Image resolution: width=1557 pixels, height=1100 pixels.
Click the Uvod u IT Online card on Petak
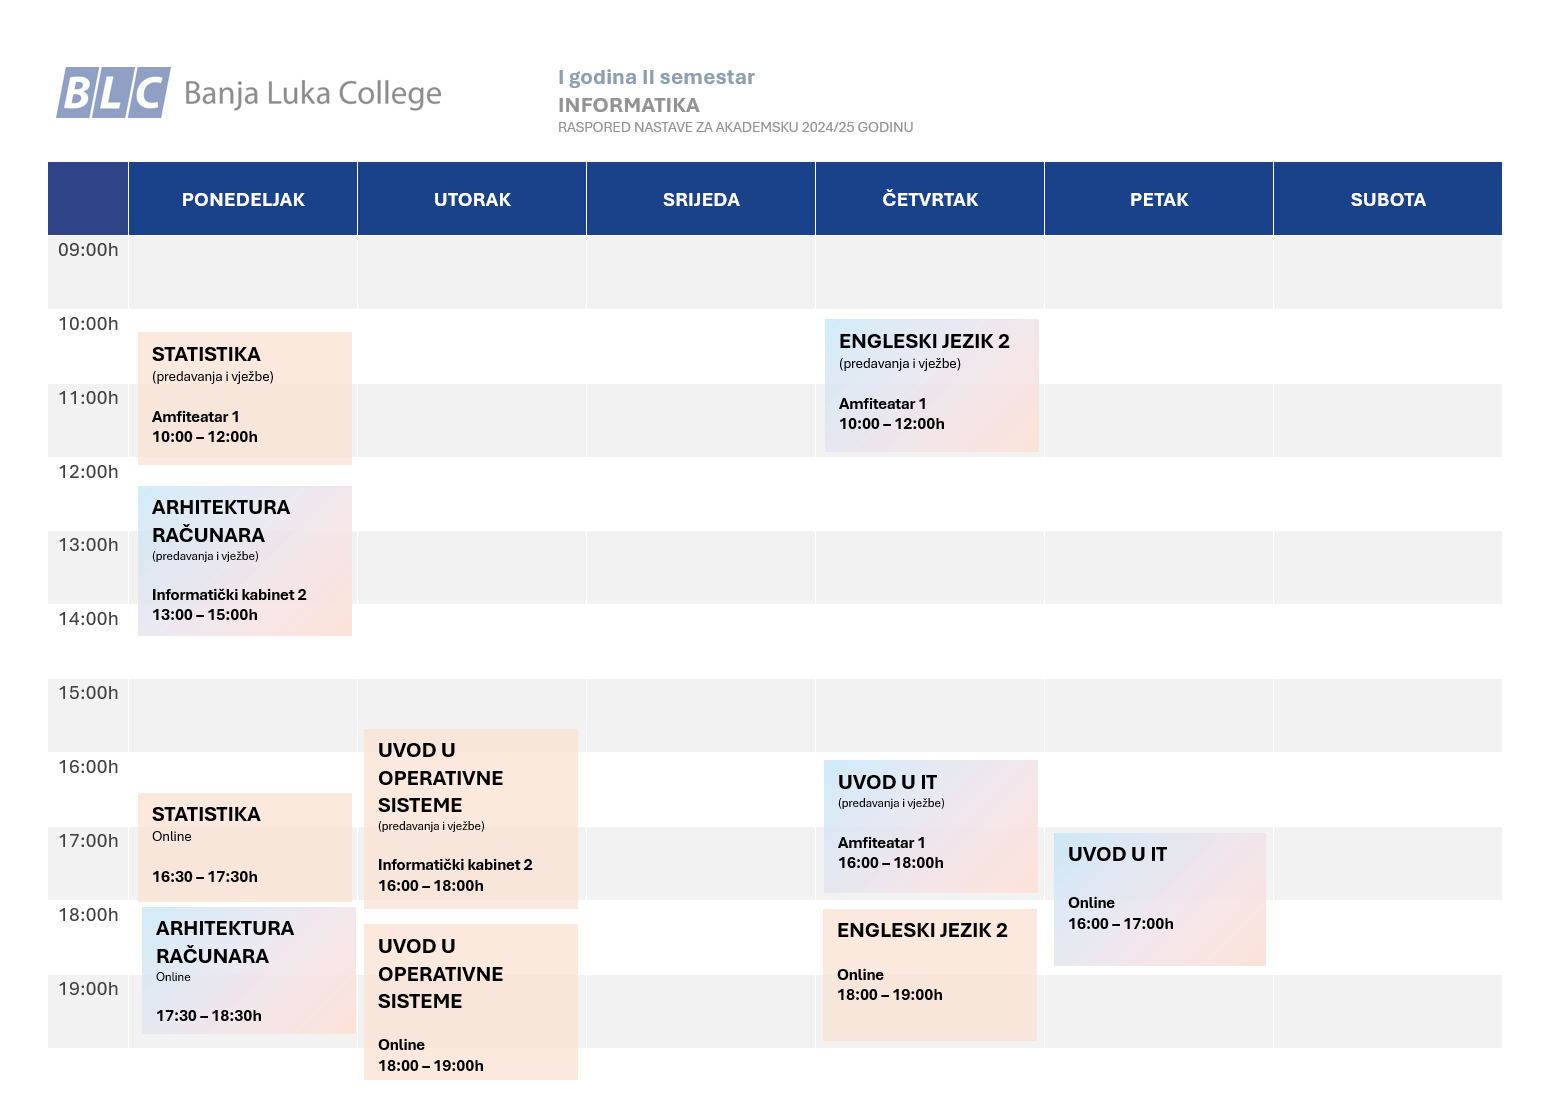pyautogui.click(x=1160, y=899)
